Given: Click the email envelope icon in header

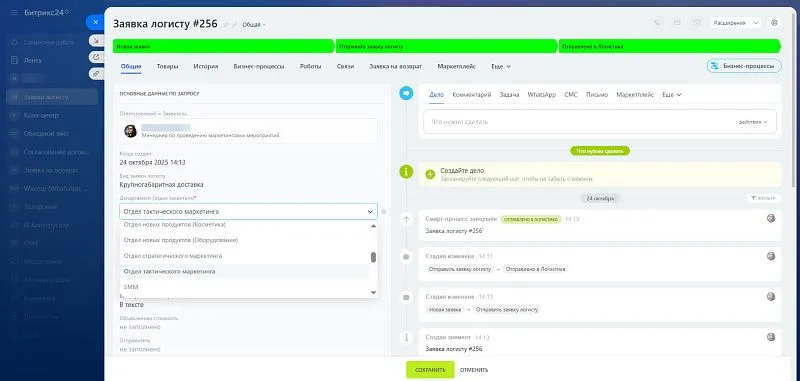Looking at the screenshot, I should [677, 23].
